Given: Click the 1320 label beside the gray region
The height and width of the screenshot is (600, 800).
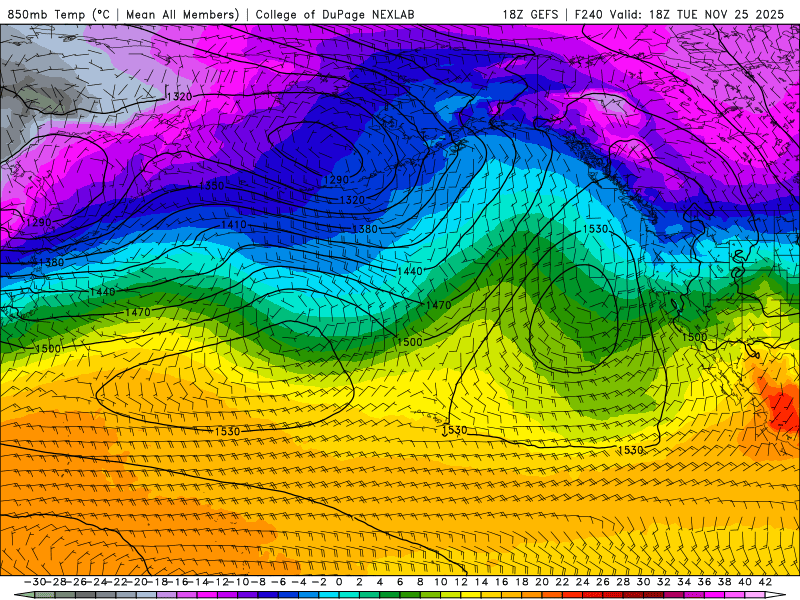Looking at the screenshot, I should [179, 96].
